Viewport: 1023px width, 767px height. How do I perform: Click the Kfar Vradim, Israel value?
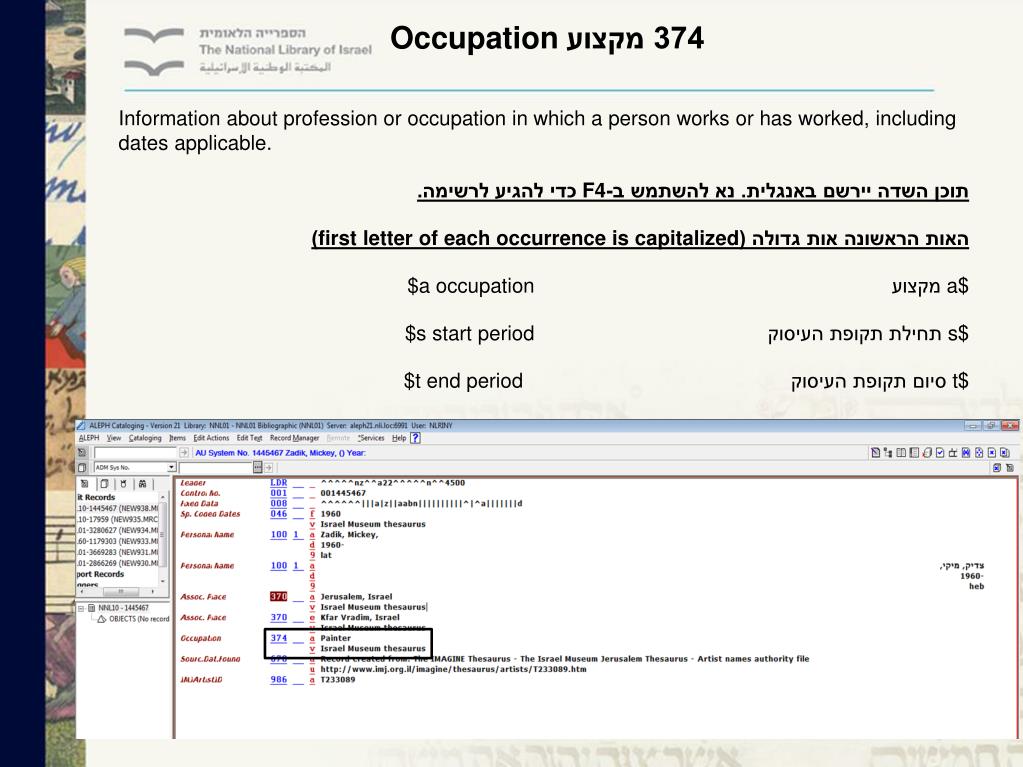coord(359,617)
